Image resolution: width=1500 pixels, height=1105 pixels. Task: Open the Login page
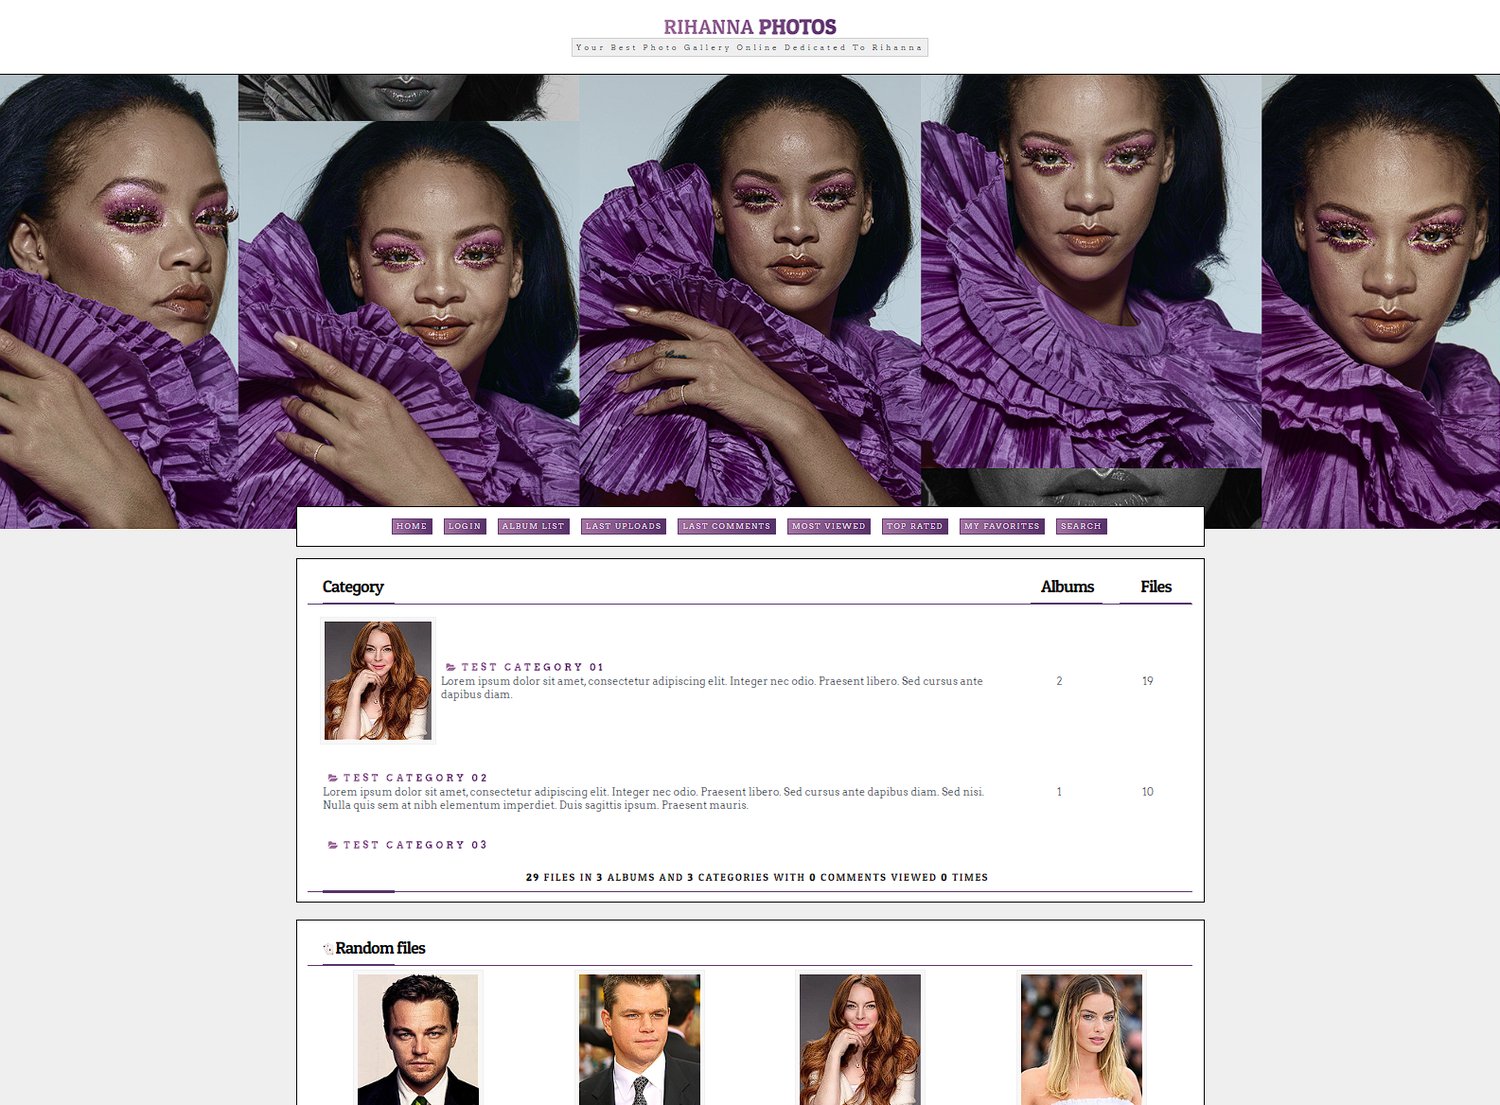464,526
